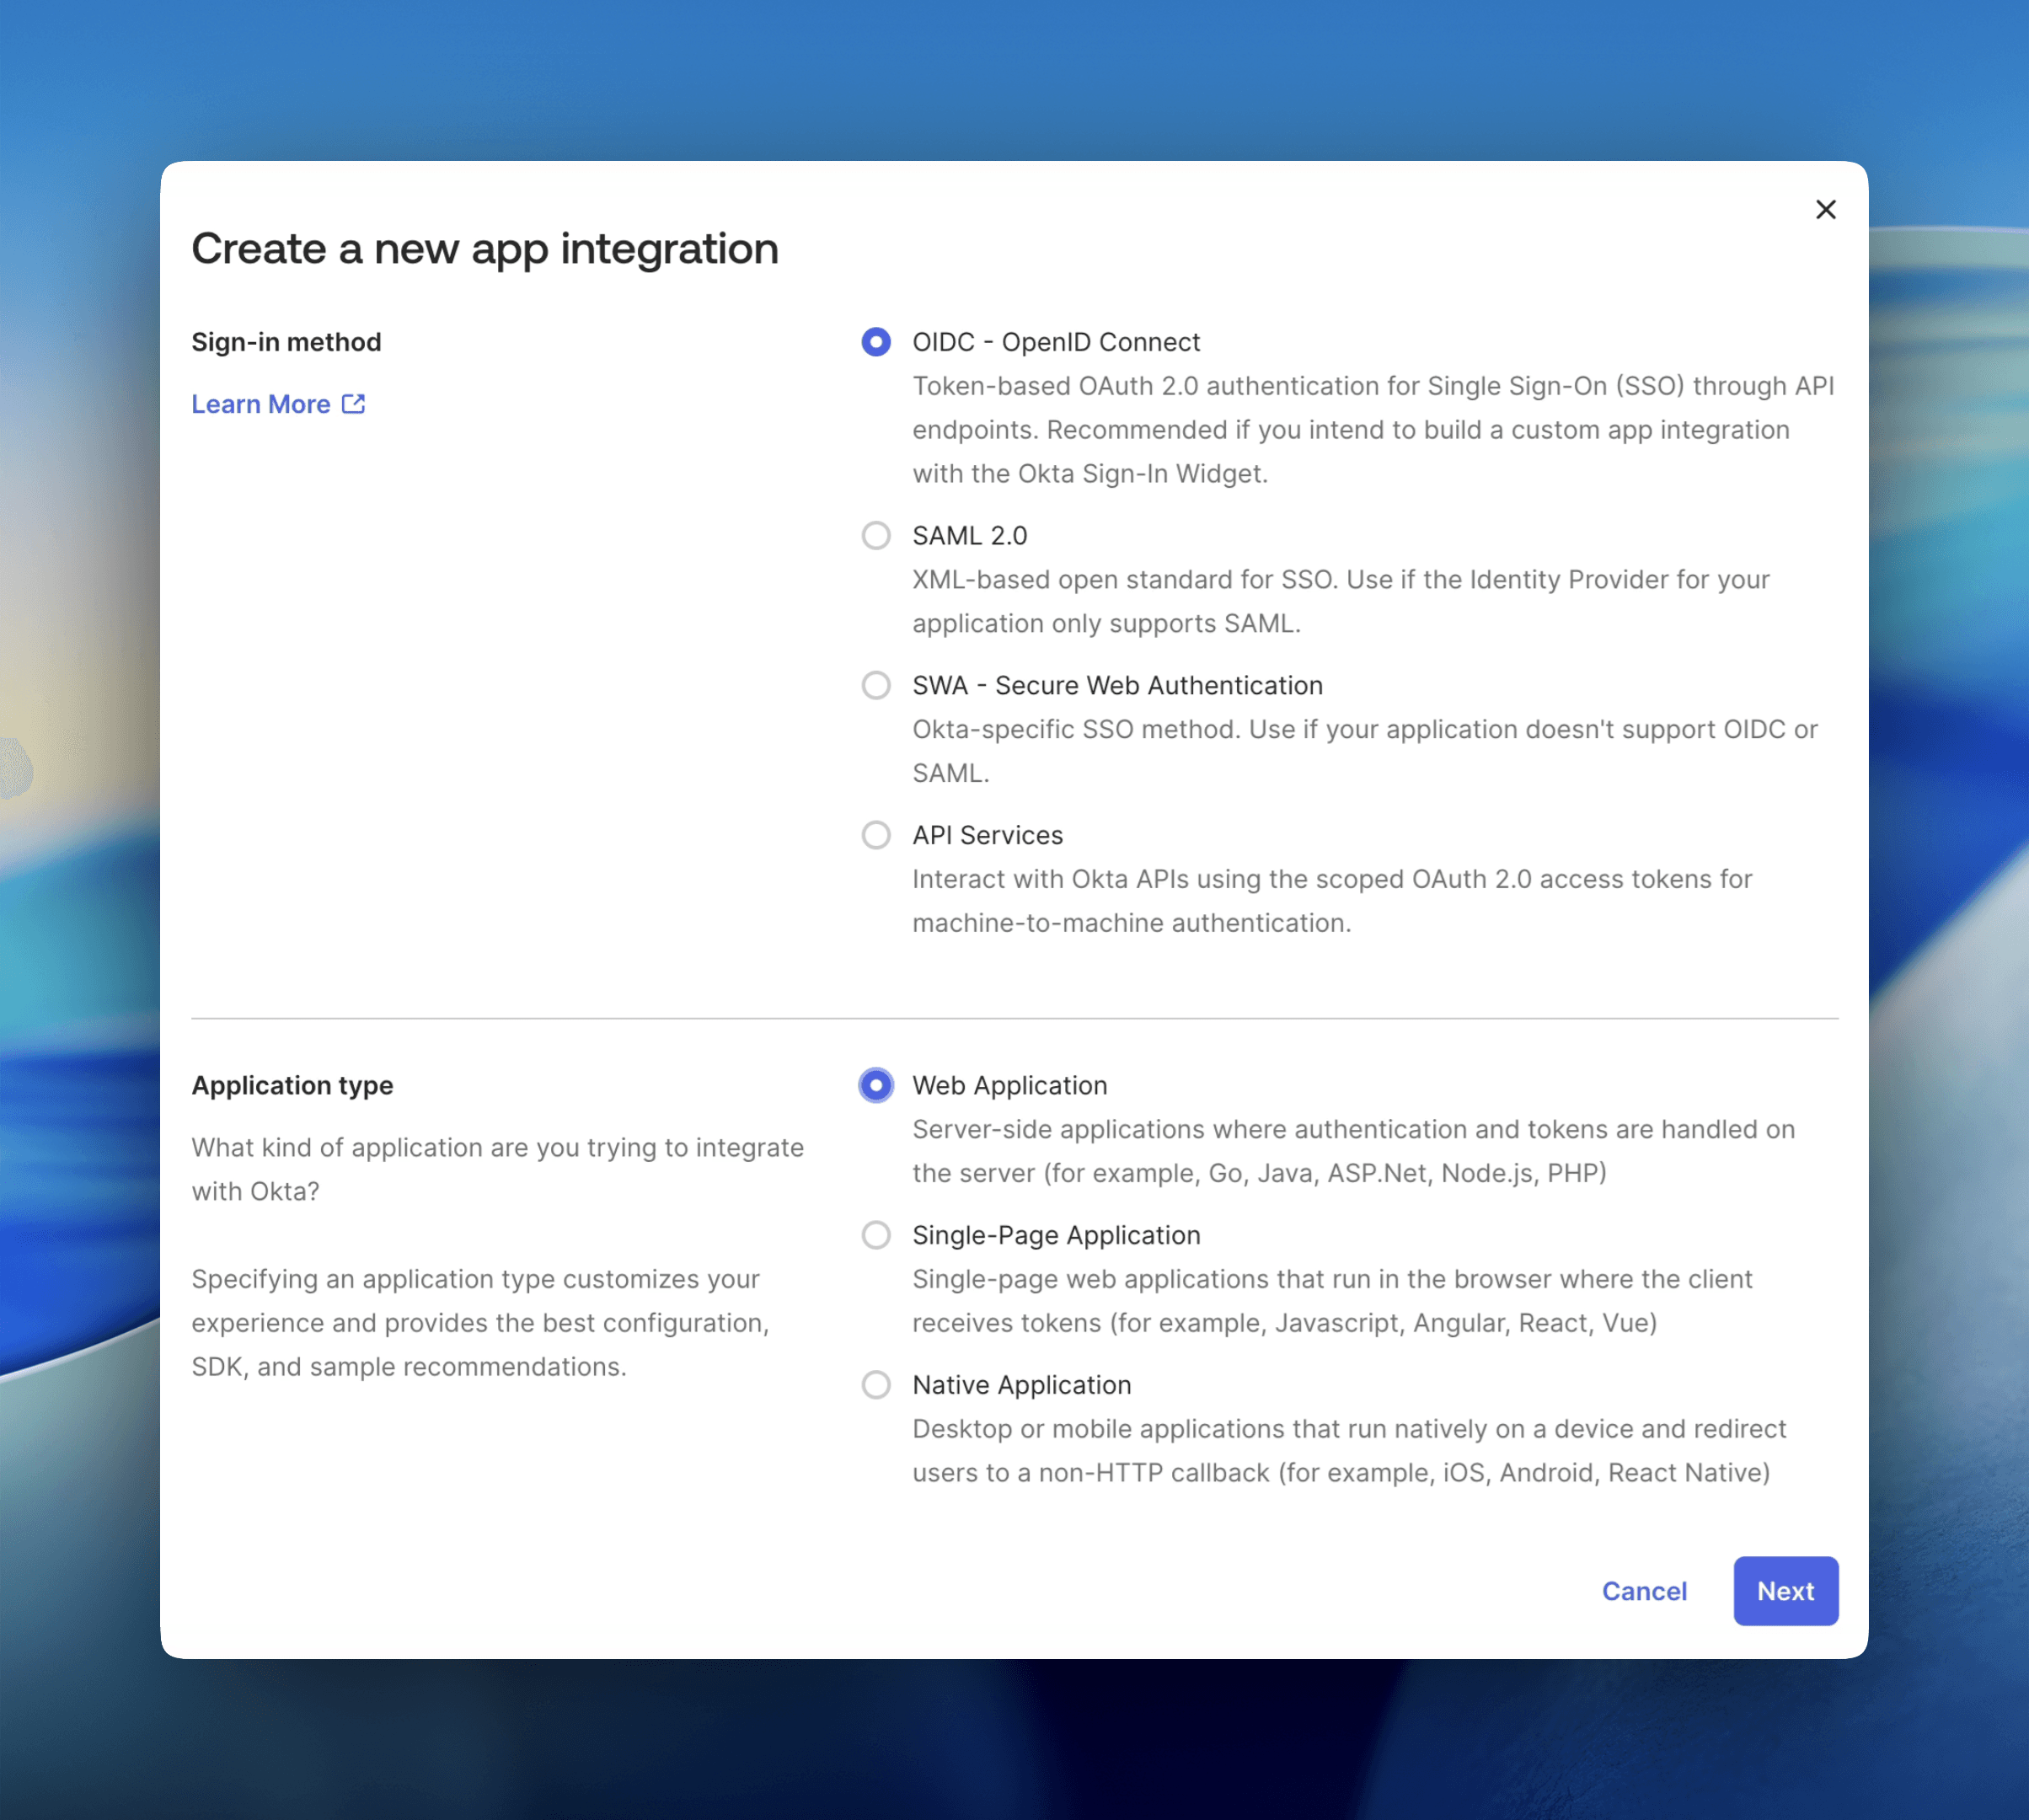2029x1820 pixels.
Task: Pick the API Services radio option
Action: click(876, 835)
